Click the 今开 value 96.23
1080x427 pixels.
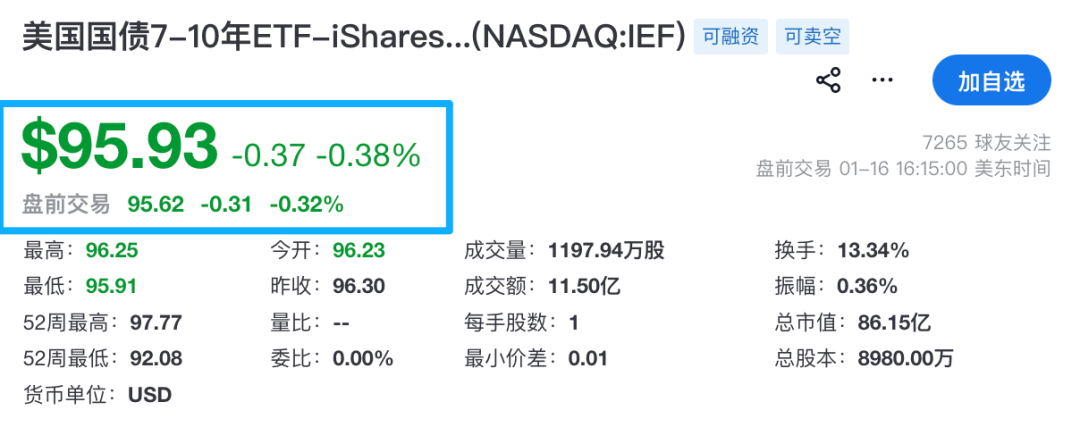pos(358,250)
